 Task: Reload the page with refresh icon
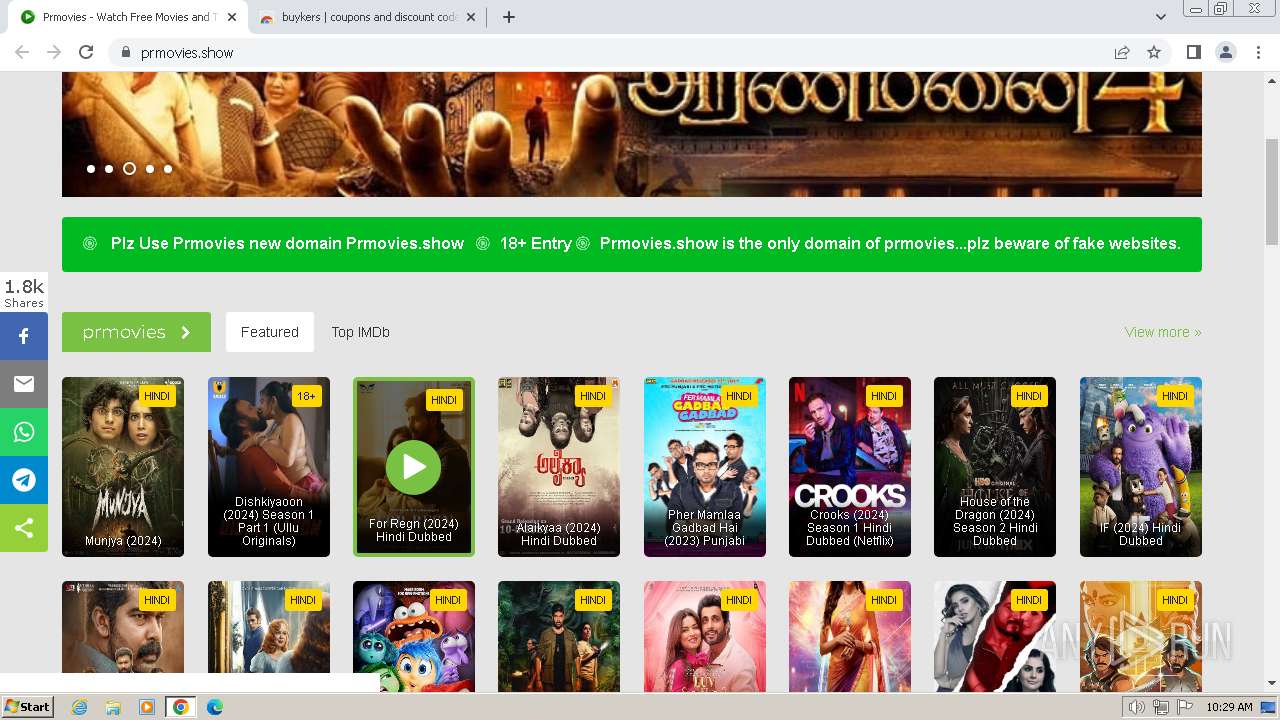[86, 52]
